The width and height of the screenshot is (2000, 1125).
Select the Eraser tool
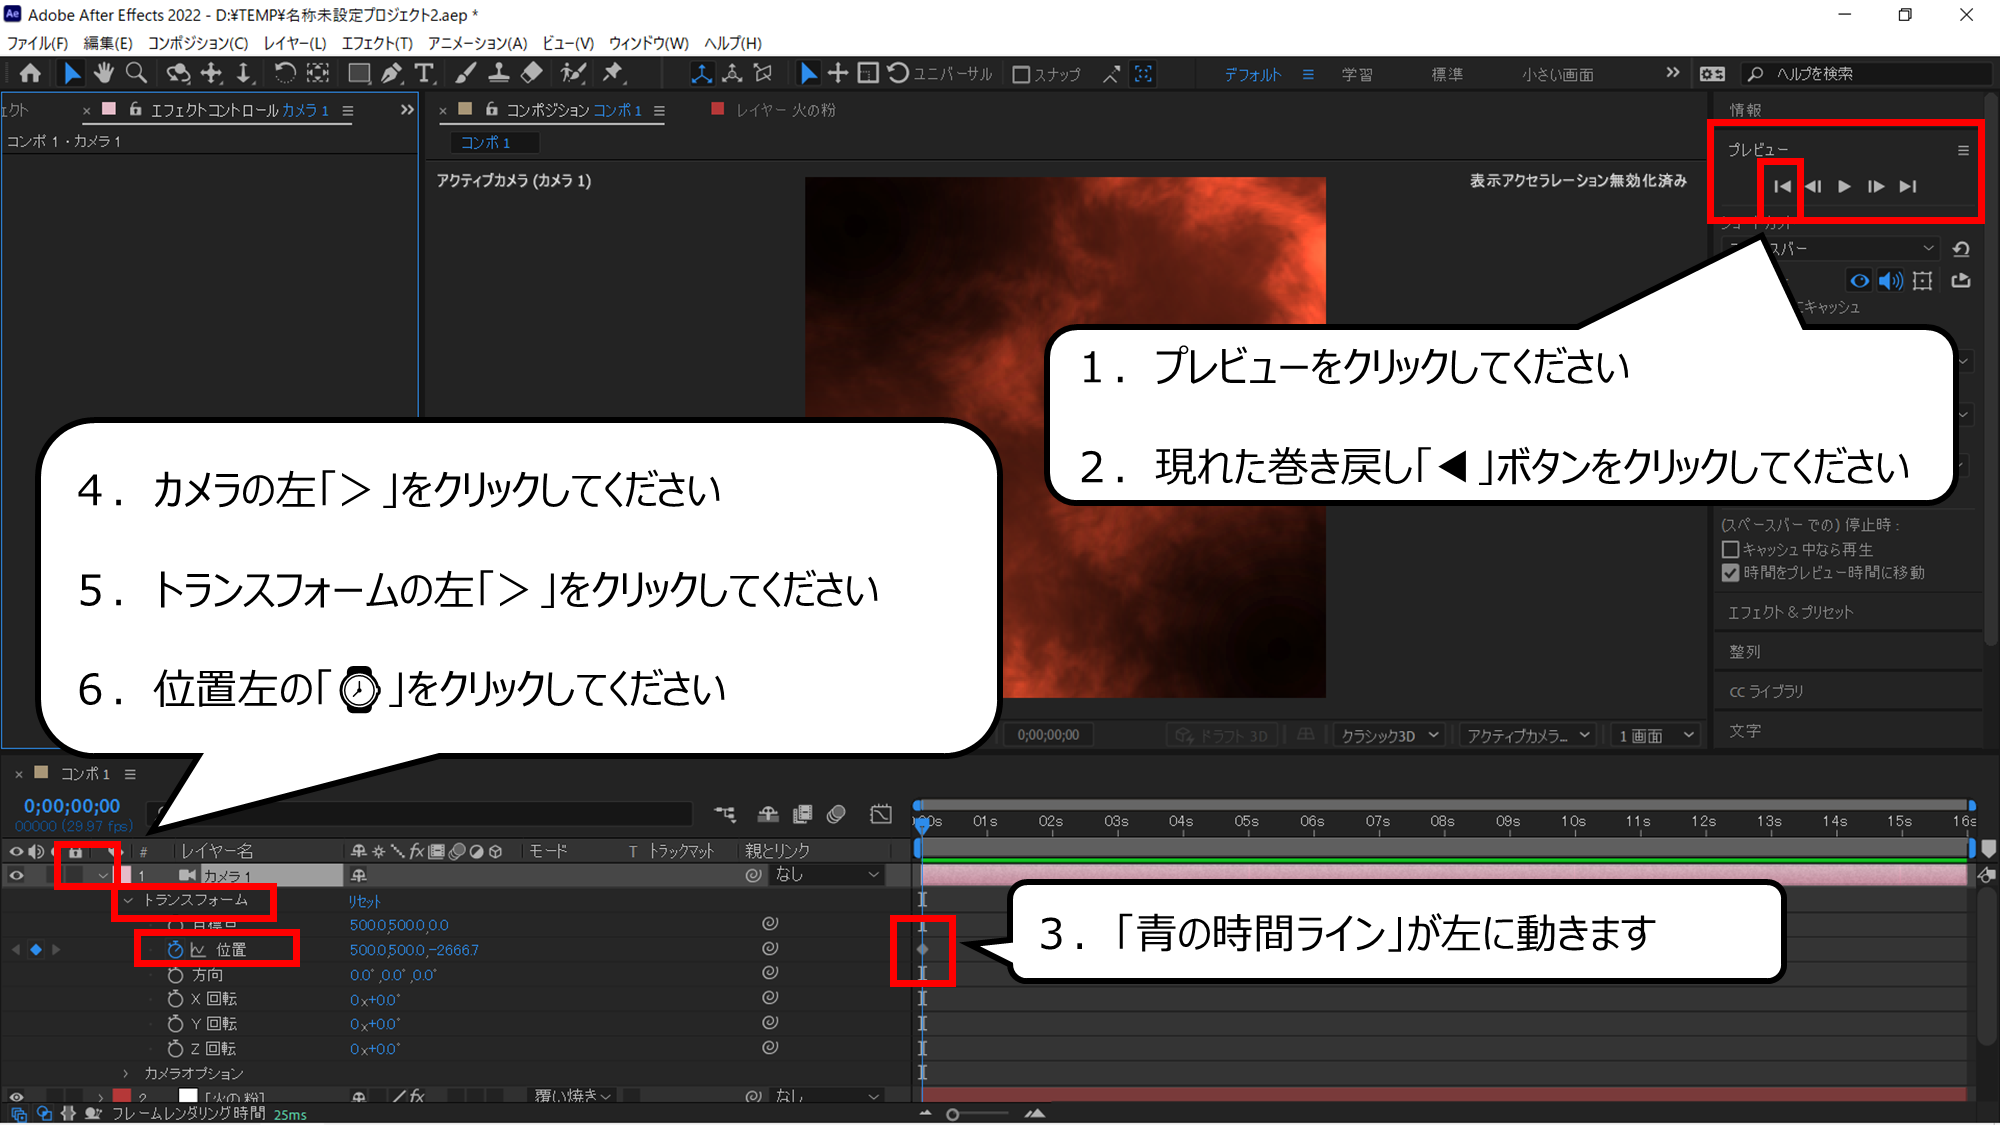coord(532,73)
